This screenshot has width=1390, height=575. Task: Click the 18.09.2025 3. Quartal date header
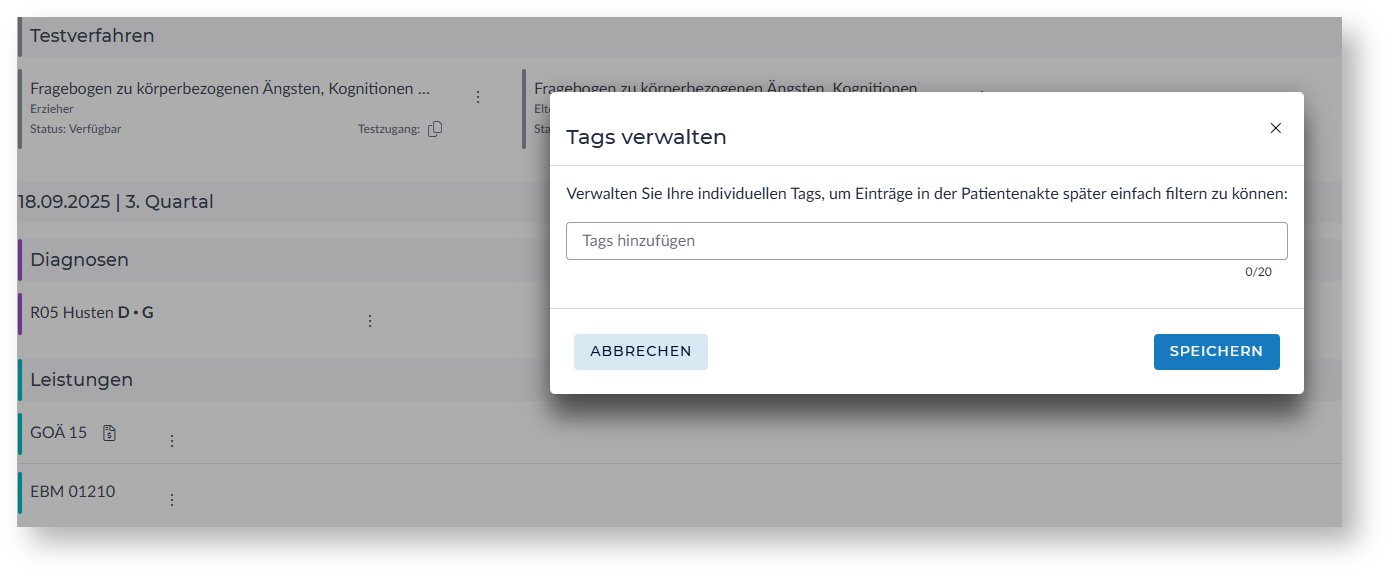pyautogui.click(x=116, y=202)
